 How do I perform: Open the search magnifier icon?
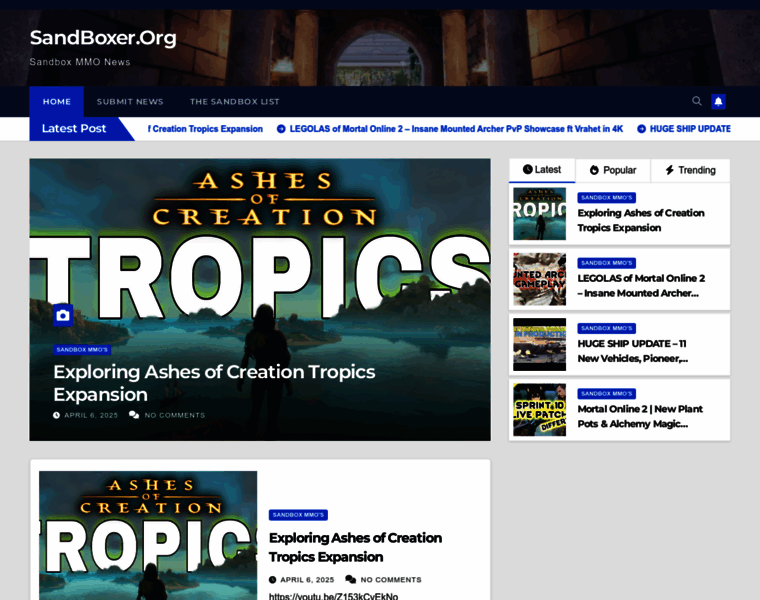(697, 101)
